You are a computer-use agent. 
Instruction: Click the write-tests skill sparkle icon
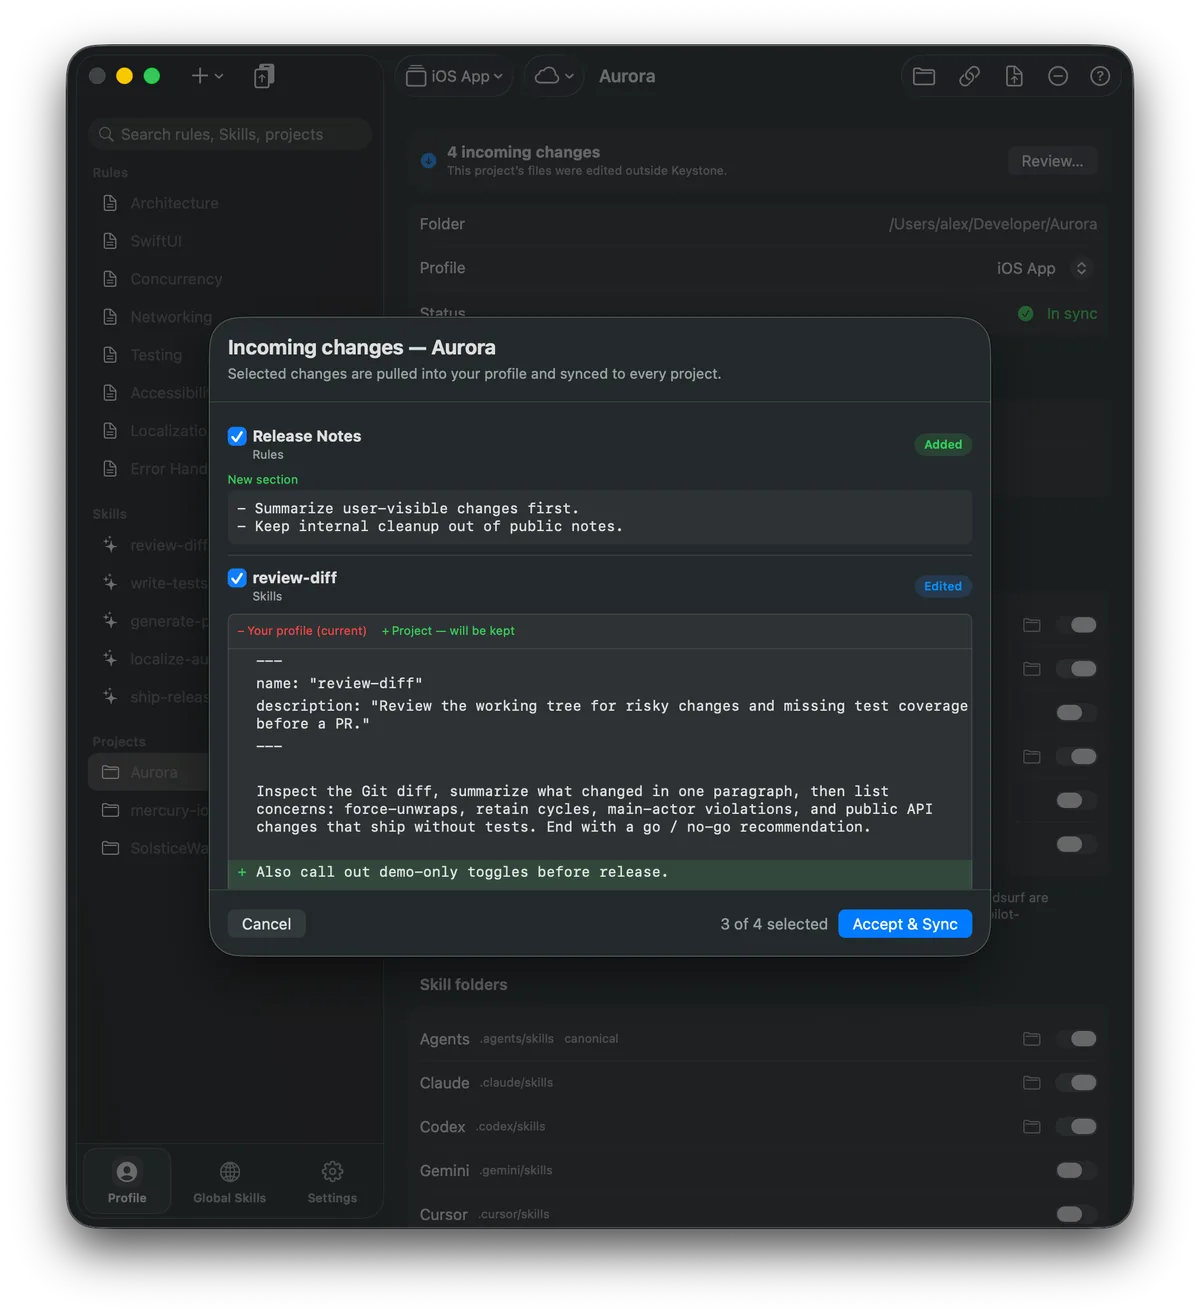[110, 583]
